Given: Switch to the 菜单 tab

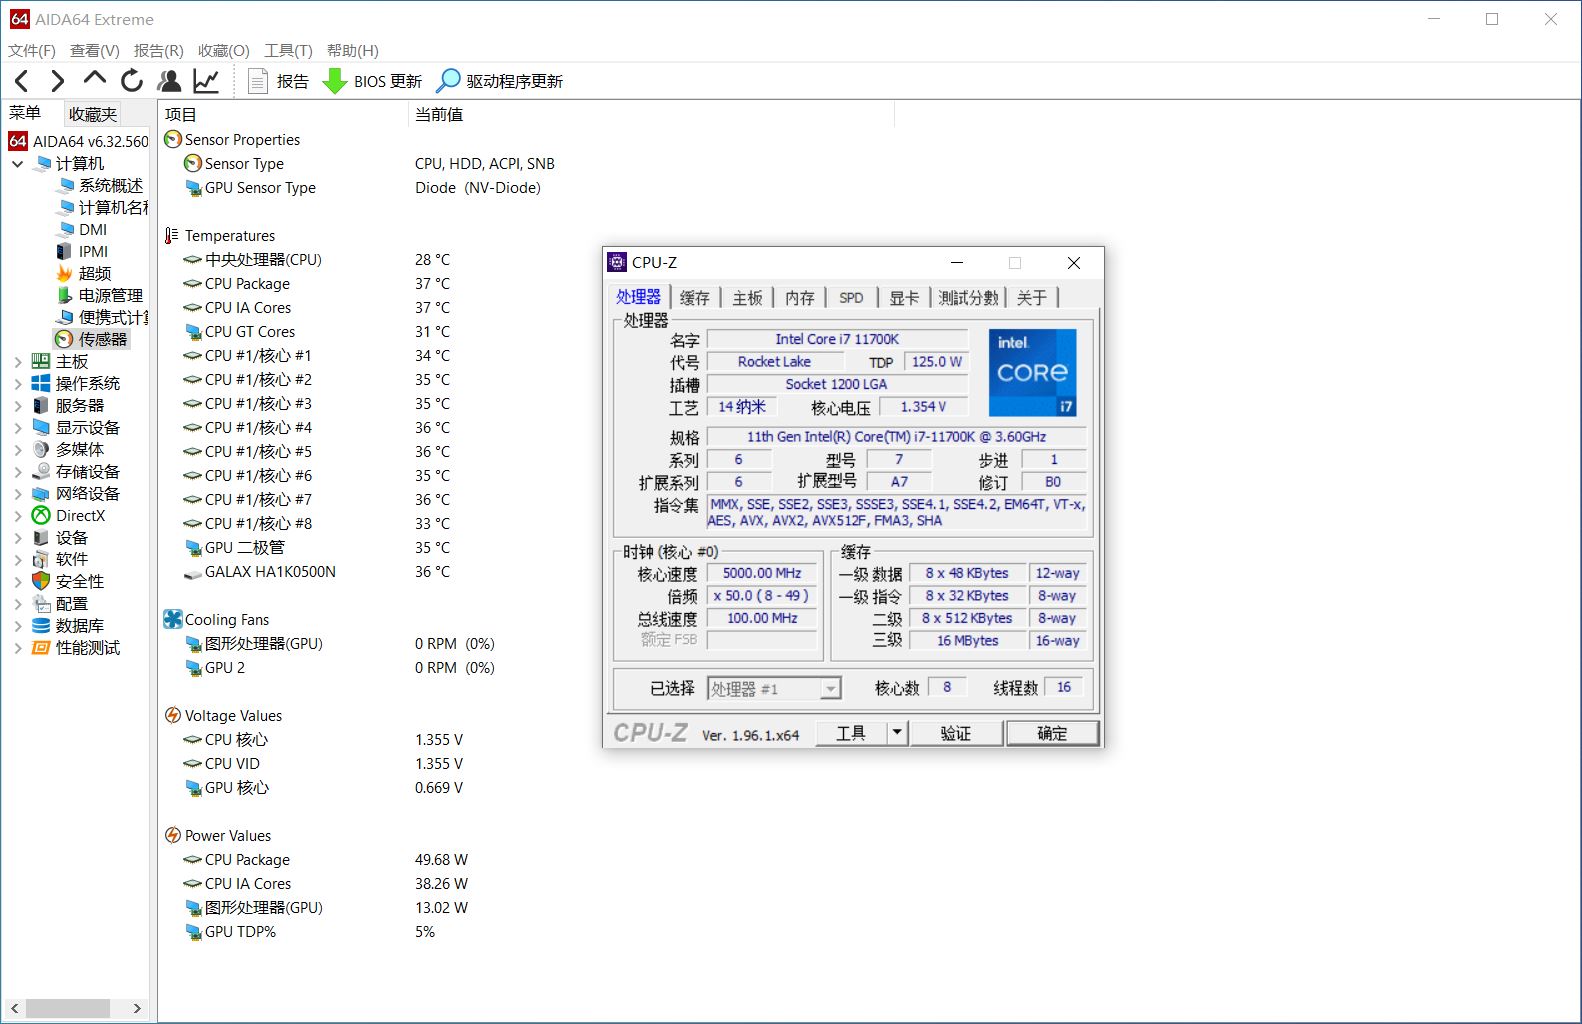Looking at the screenshot, I should click(x=26, y=113).
